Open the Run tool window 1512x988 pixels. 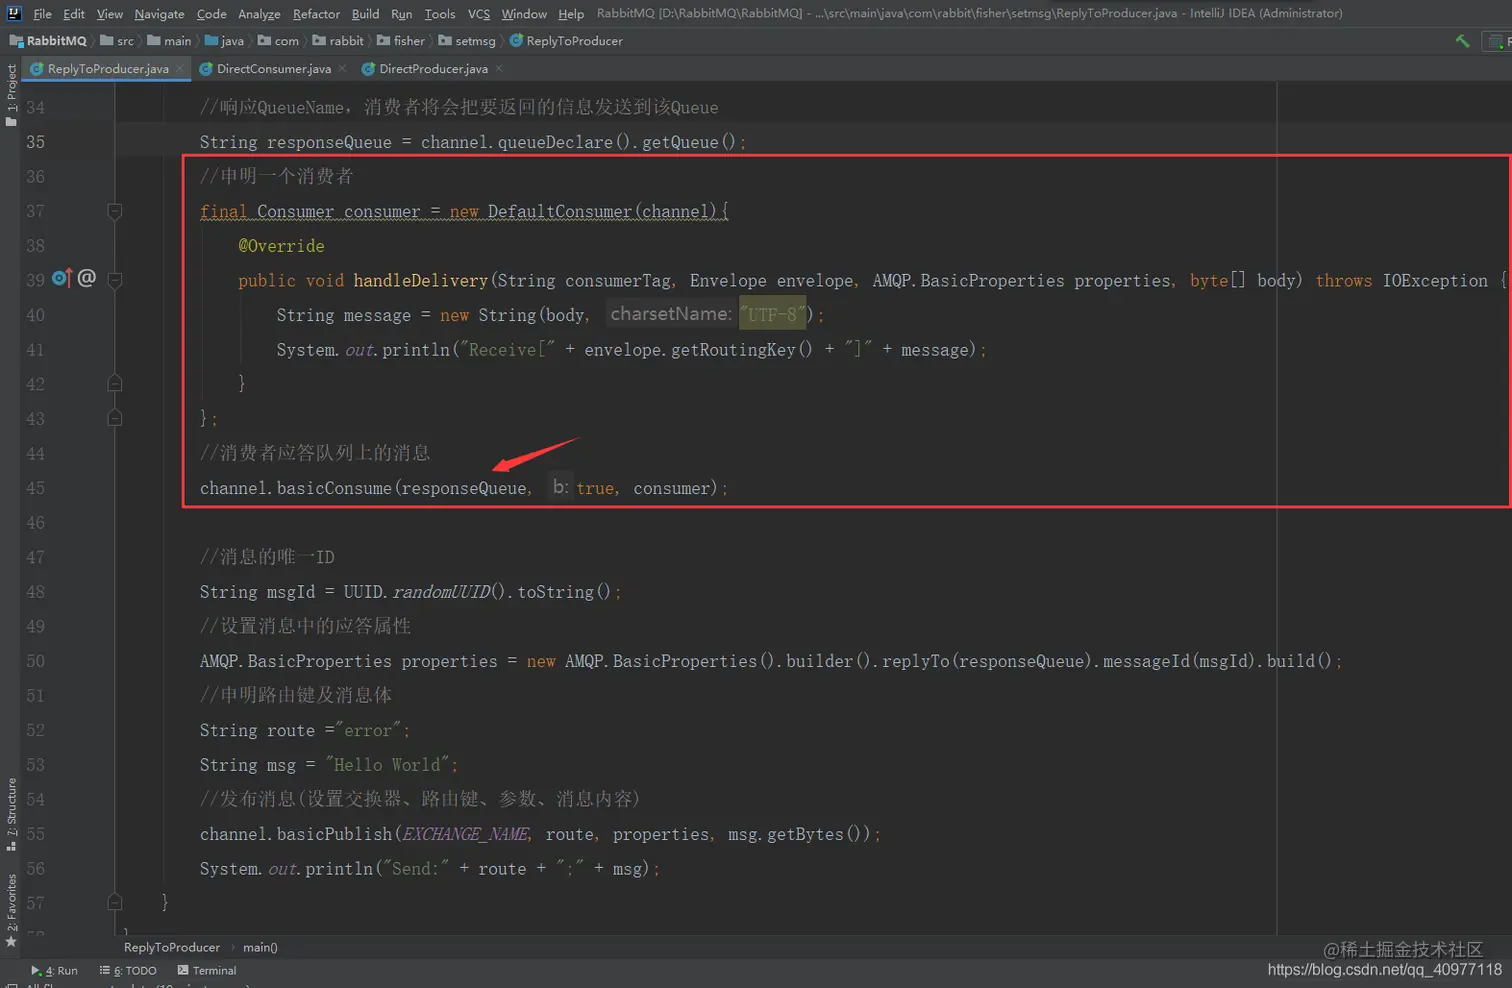coord(54,970)
